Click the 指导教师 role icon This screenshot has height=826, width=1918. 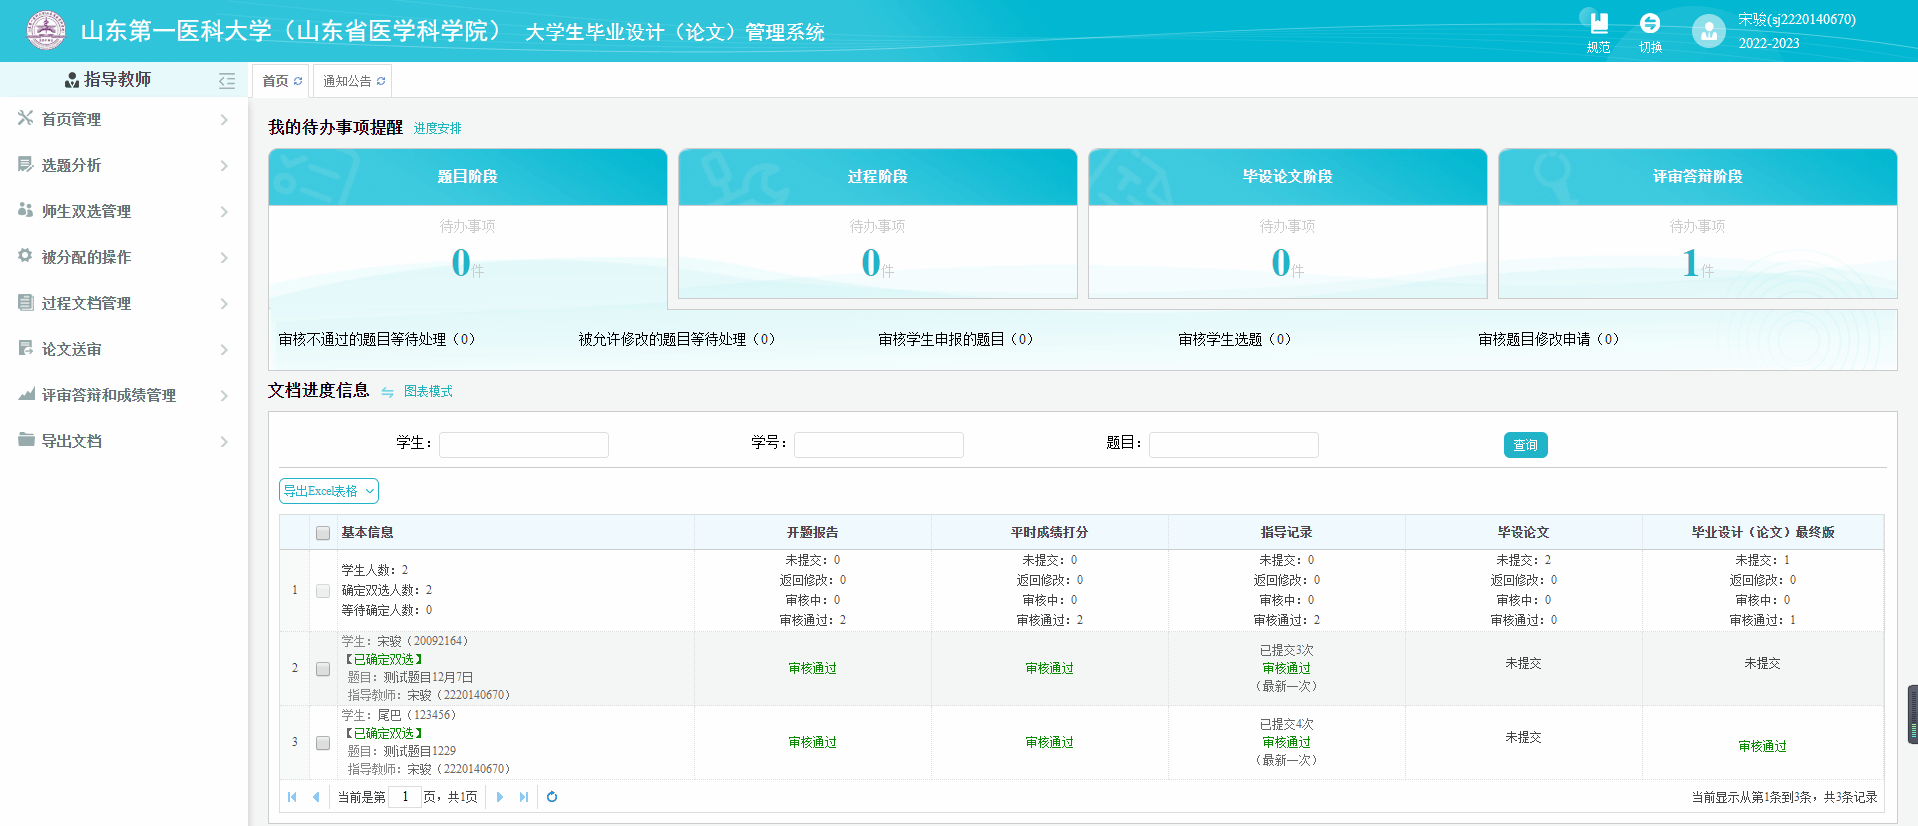[x=72, y=80]
